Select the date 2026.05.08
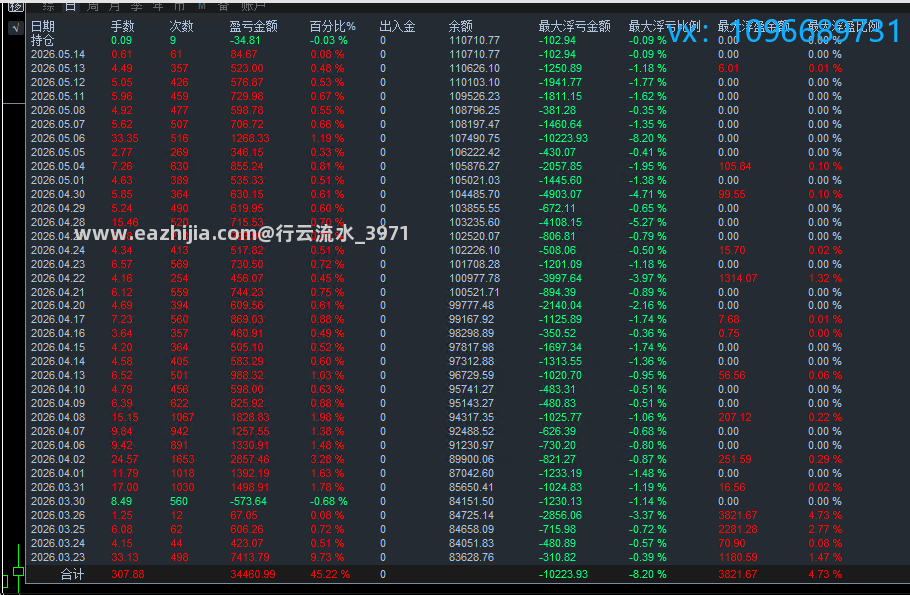 click(58, 110)
